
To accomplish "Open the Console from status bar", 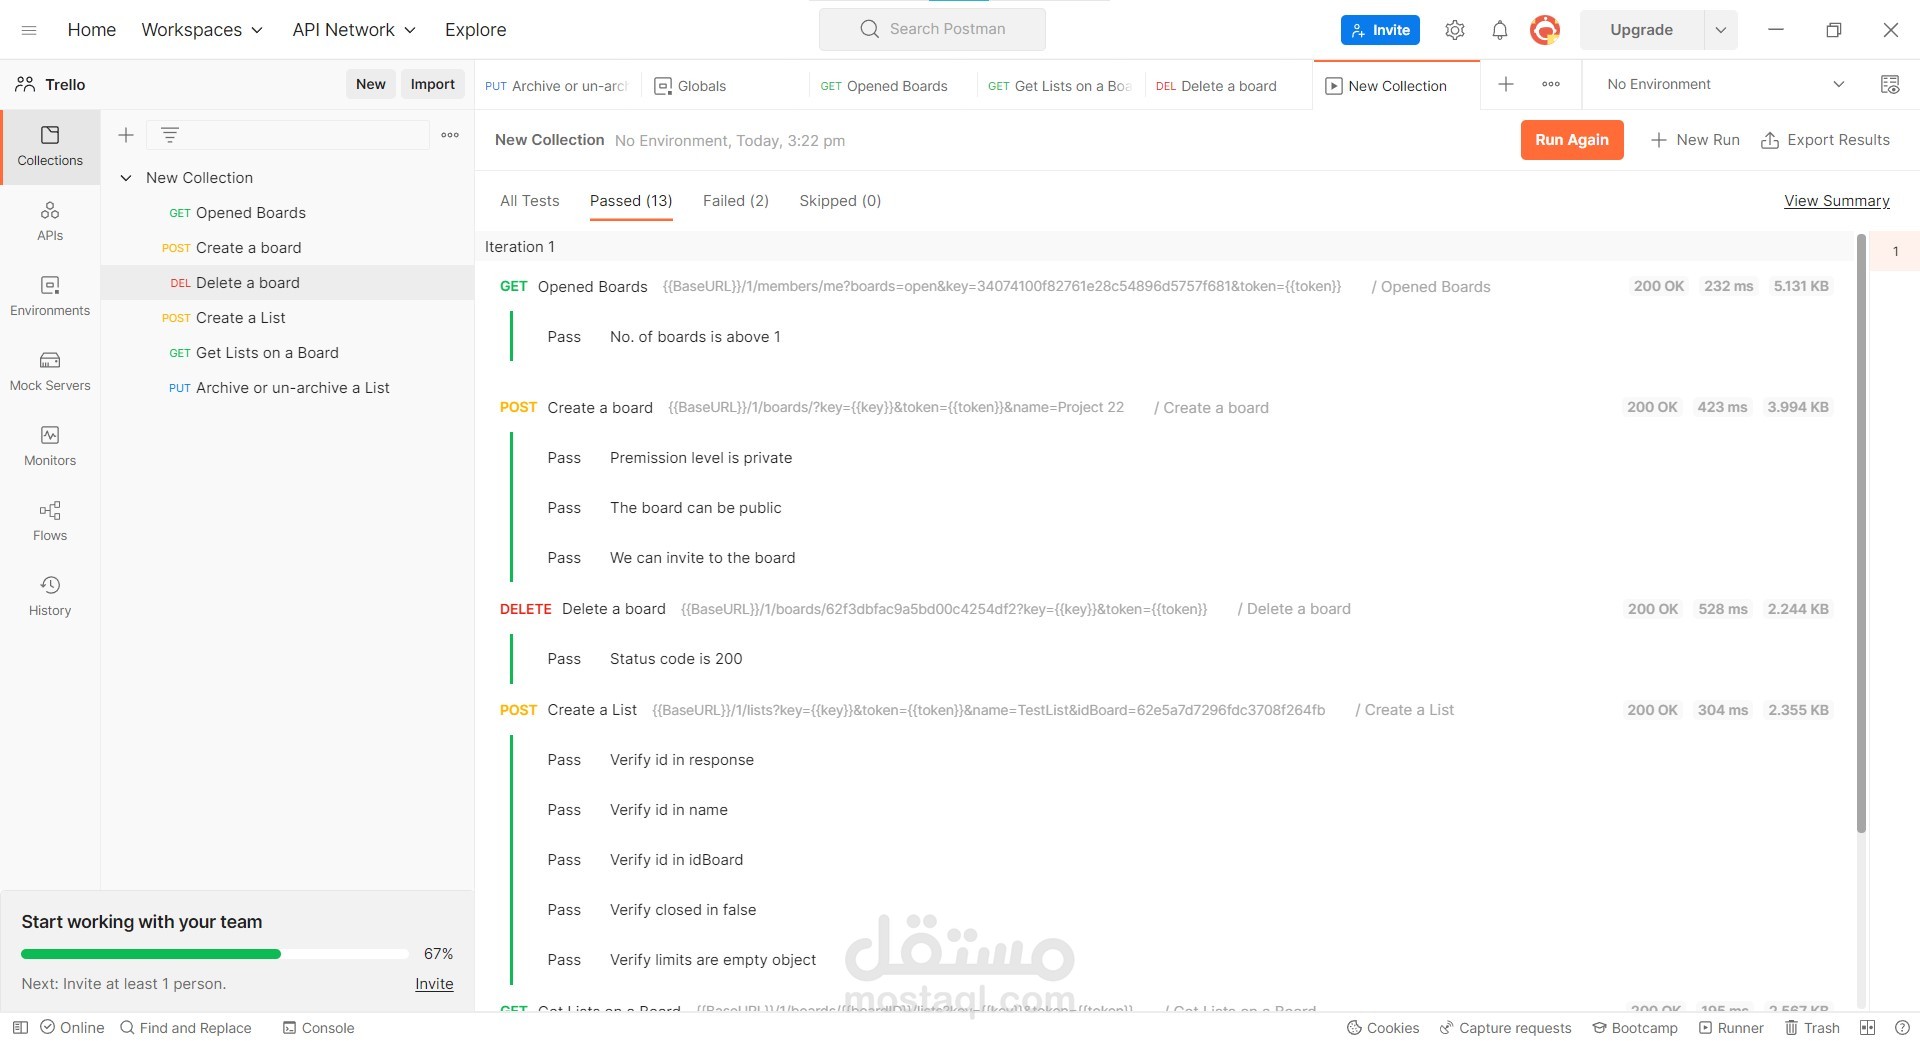I will pyautogui.click(x=318, y=1027).
